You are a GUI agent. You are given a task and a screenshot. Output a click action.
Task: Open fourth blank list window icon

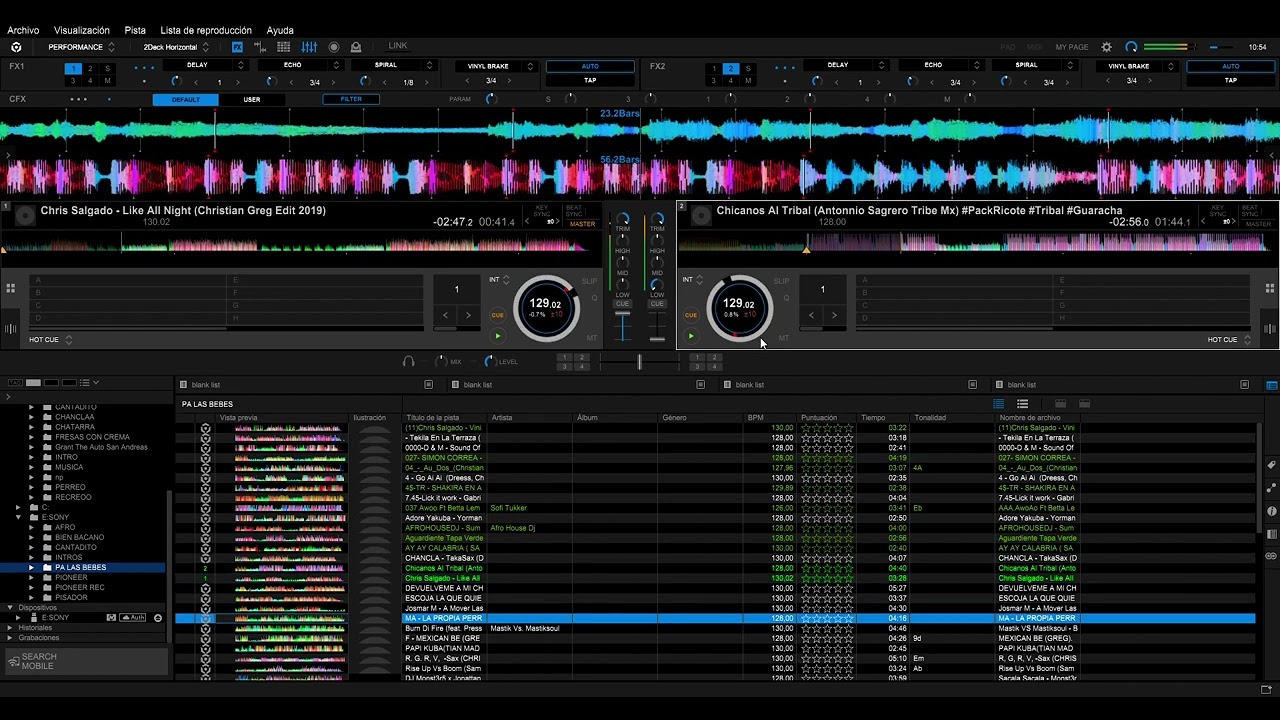1244,385
